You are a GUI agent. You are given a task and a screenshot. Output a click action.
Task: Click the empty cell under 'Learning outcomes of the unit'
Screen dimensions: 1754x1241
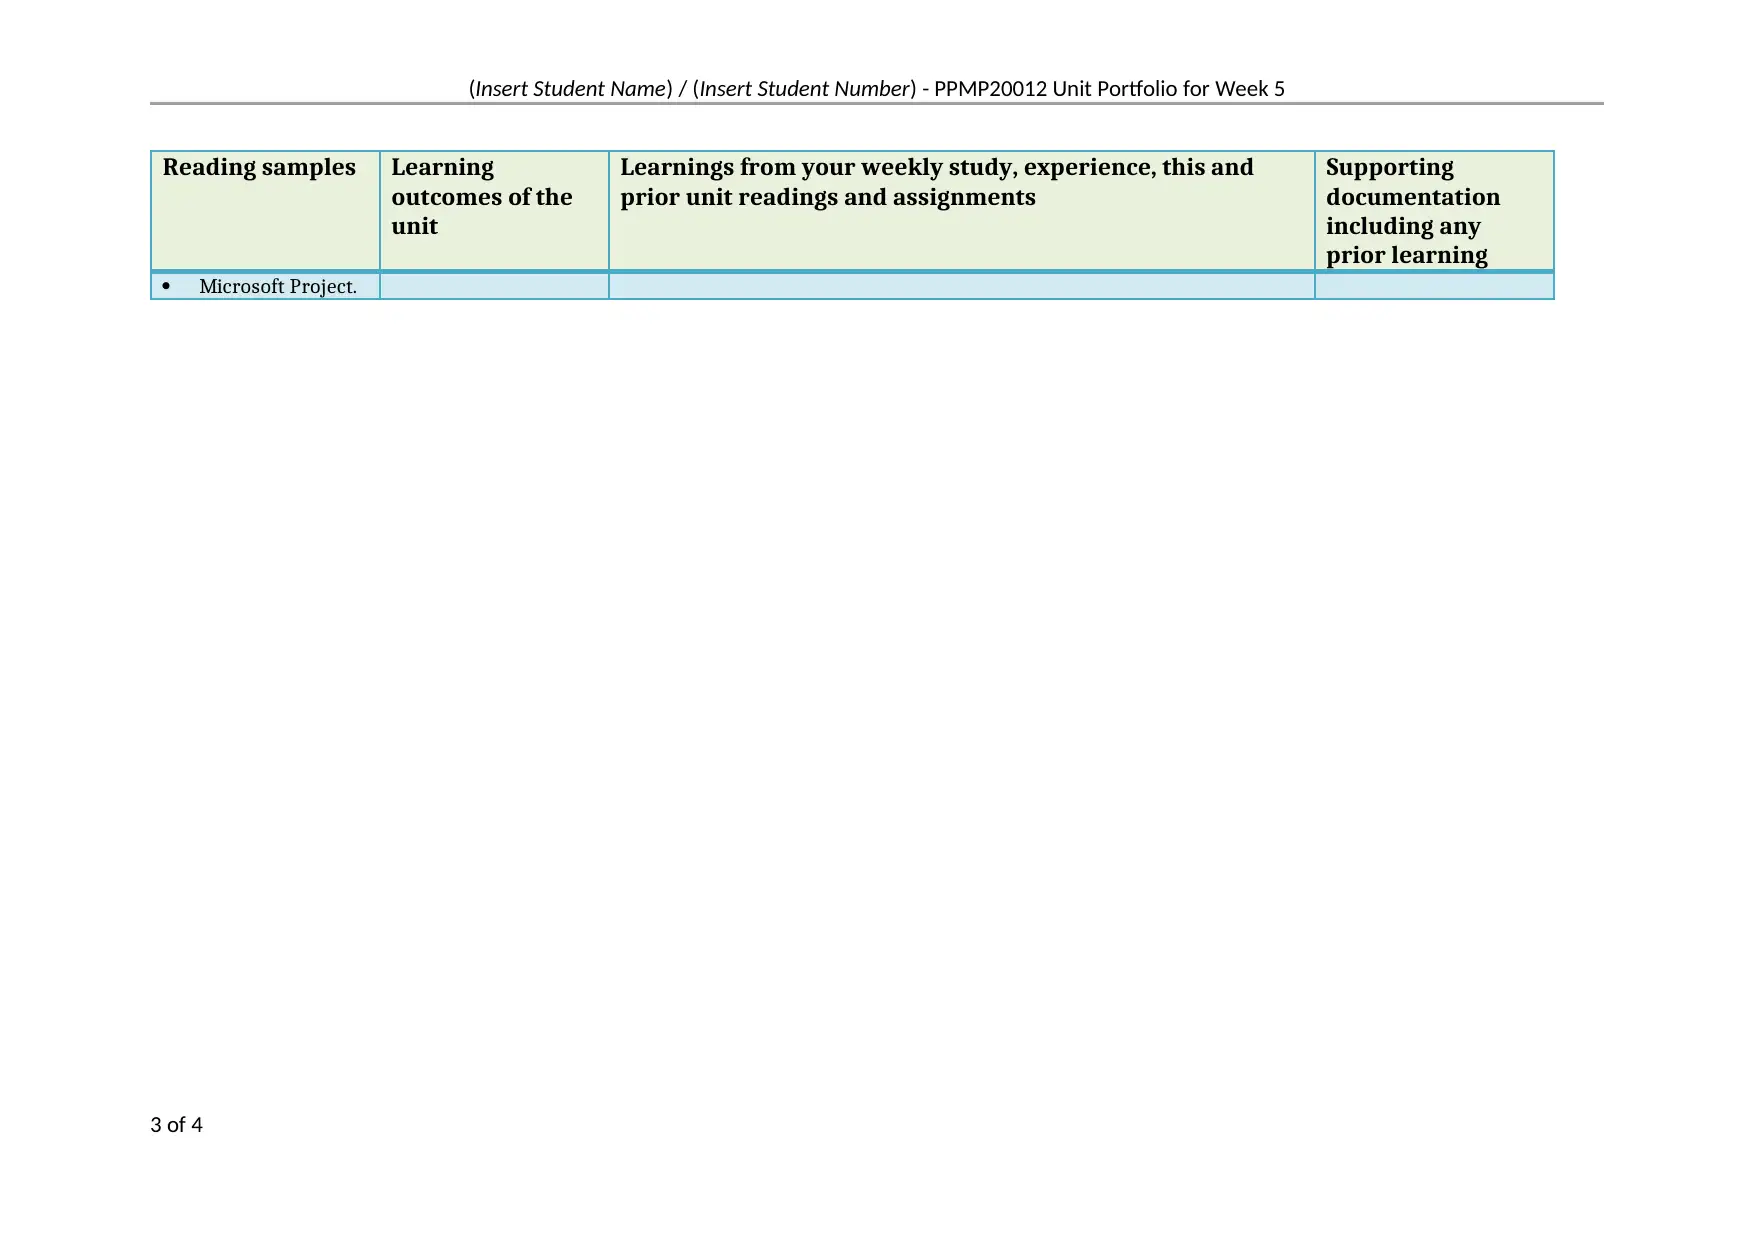click(x=494, y=286)
